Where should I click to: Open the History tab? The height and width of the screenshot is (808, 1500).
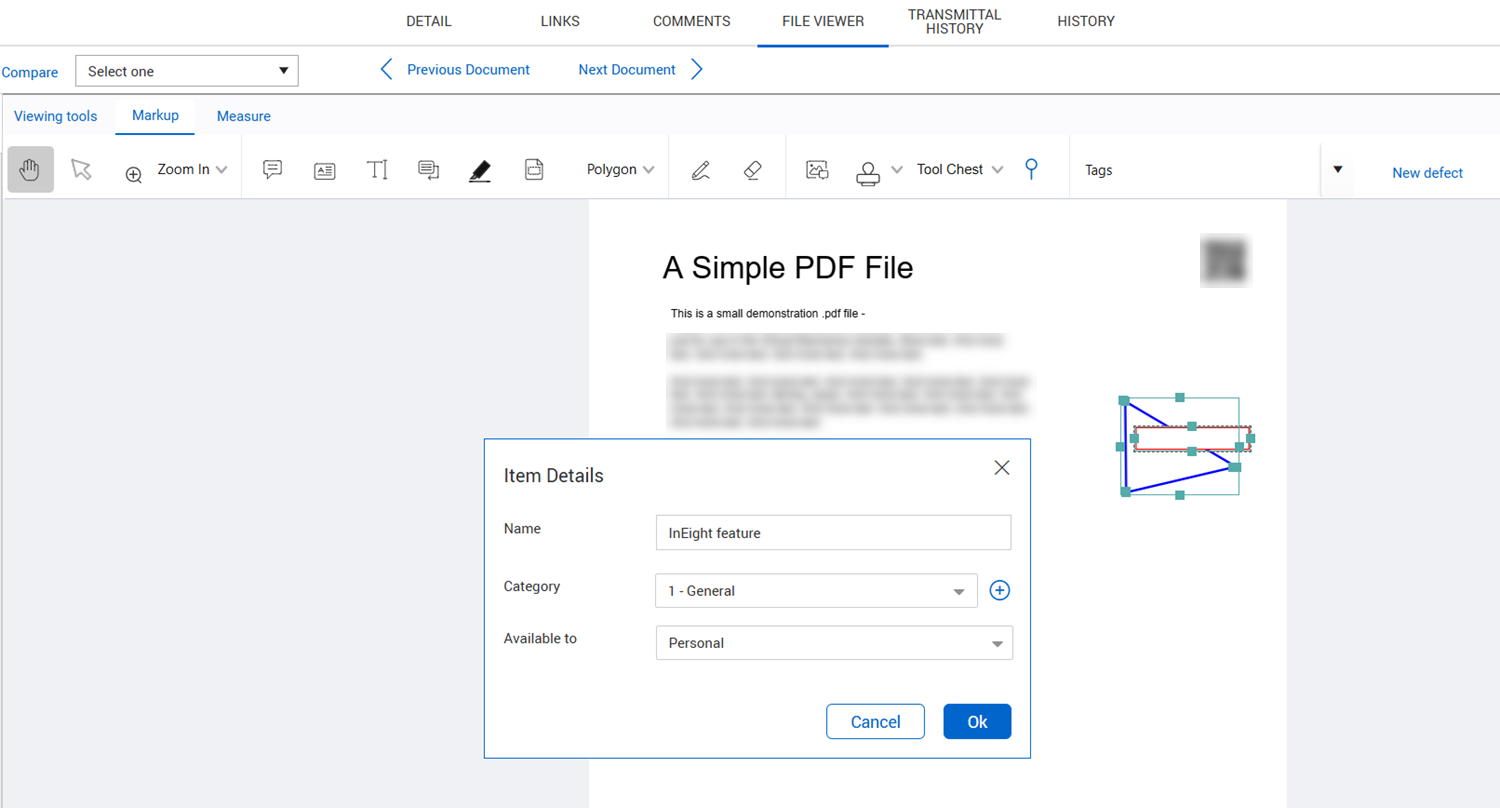[x=1086, y=21]
